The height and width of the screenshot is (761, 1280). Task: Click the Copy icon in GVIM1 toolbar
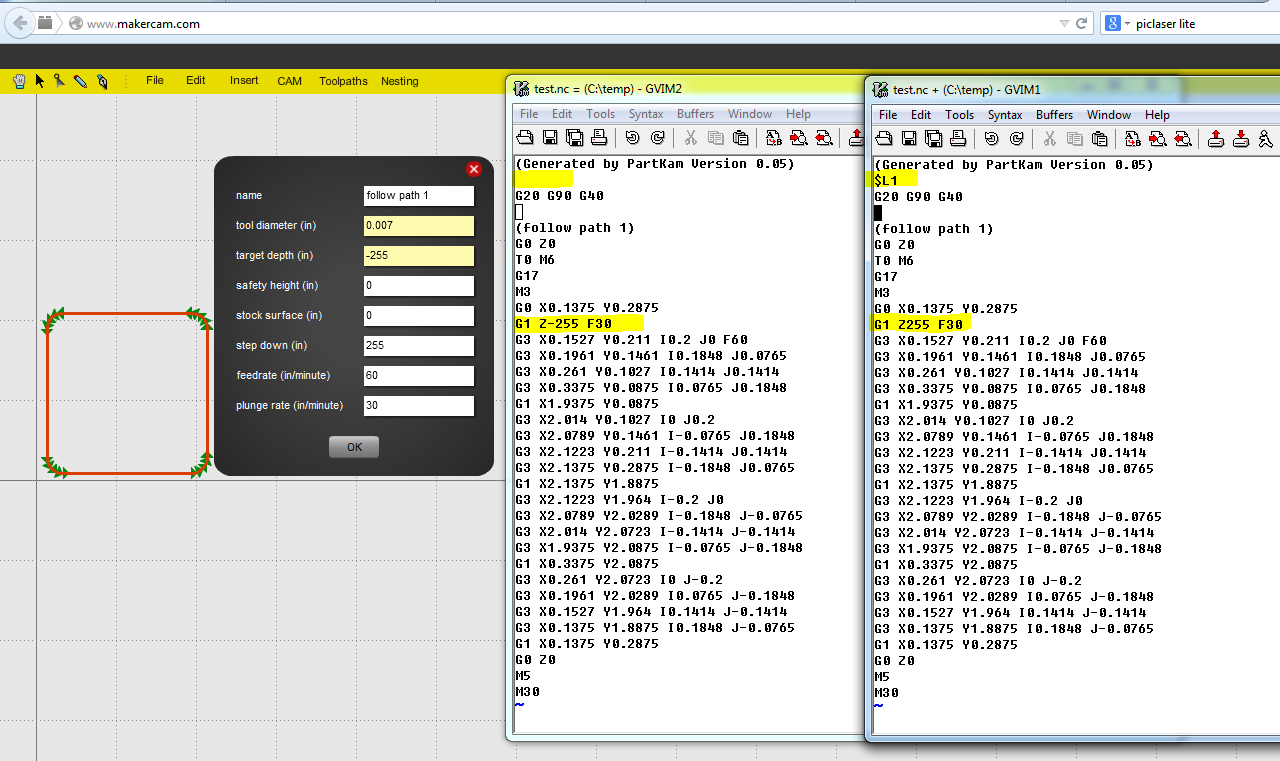click(1074, 139)
